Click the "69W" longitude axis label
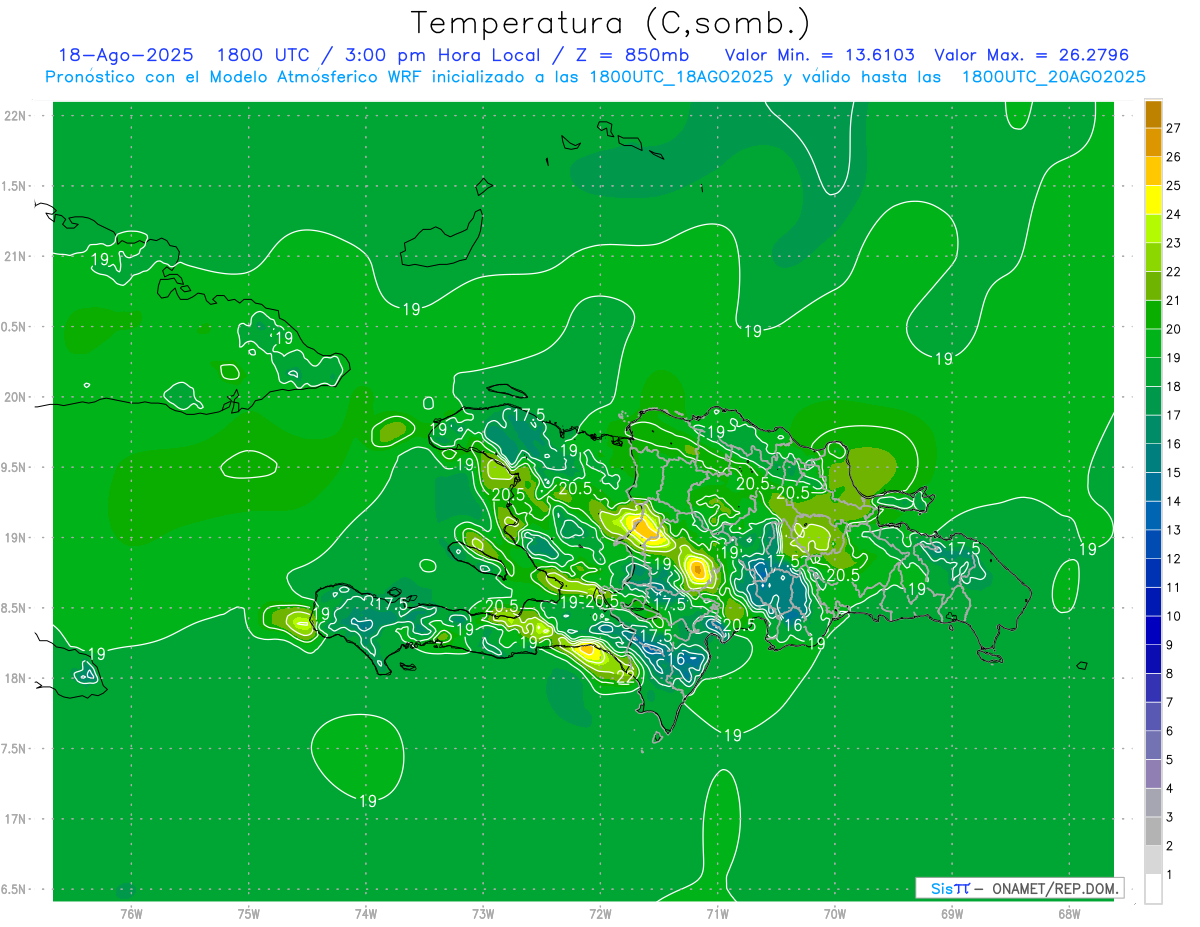This screenshot has width=1200, height=927. [952, 913]
